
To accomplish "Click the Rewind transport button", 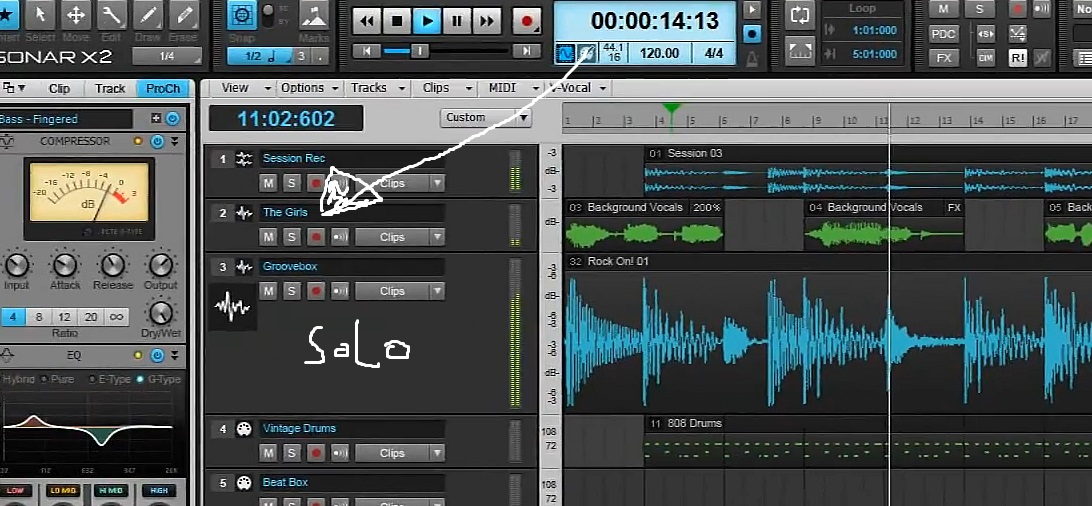I will (x=367, y=21).
